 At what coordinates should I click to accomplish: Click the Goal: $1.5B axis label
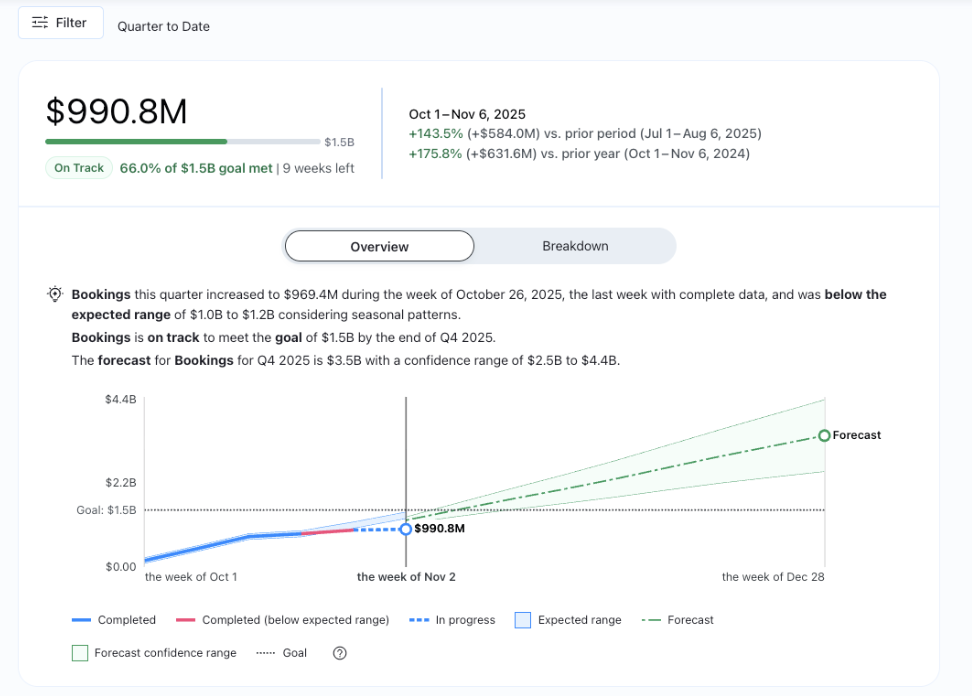point(106,510)
